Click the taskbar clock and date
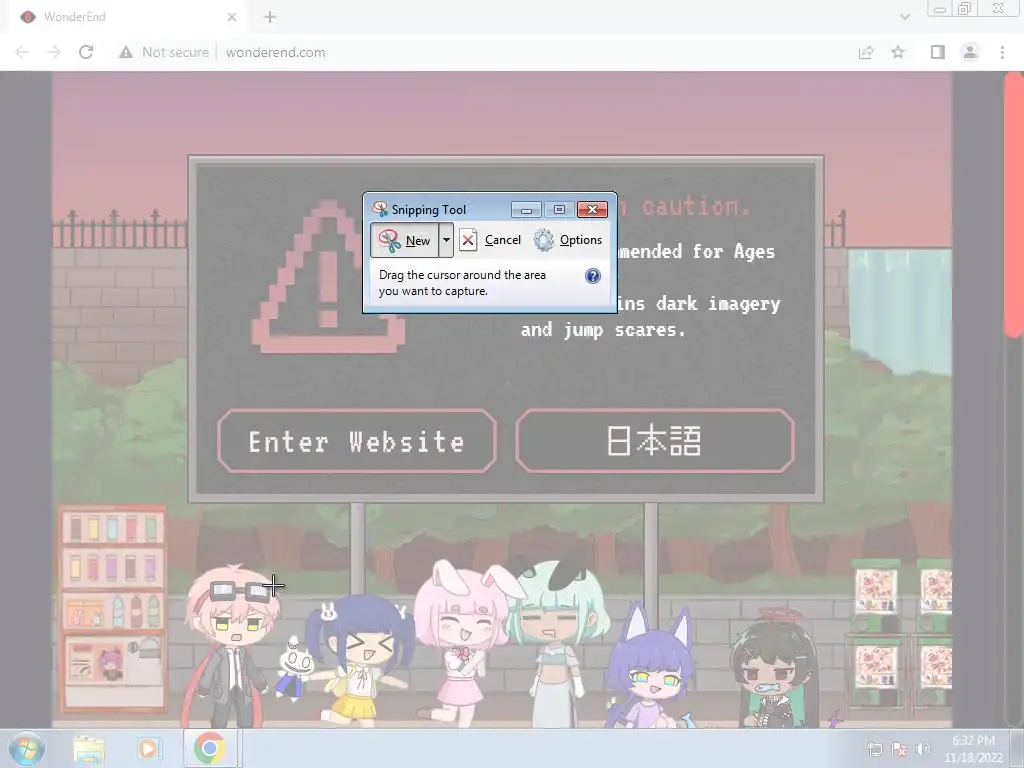The width and height of the screenshot is (1024, 768). (973, 749)
